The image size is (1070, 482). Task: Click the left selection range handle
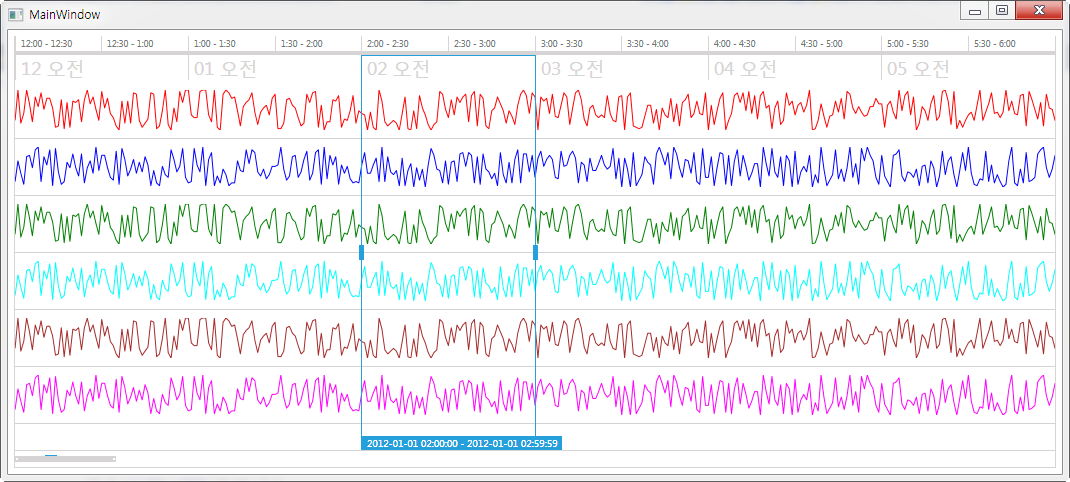pos(361,253)
